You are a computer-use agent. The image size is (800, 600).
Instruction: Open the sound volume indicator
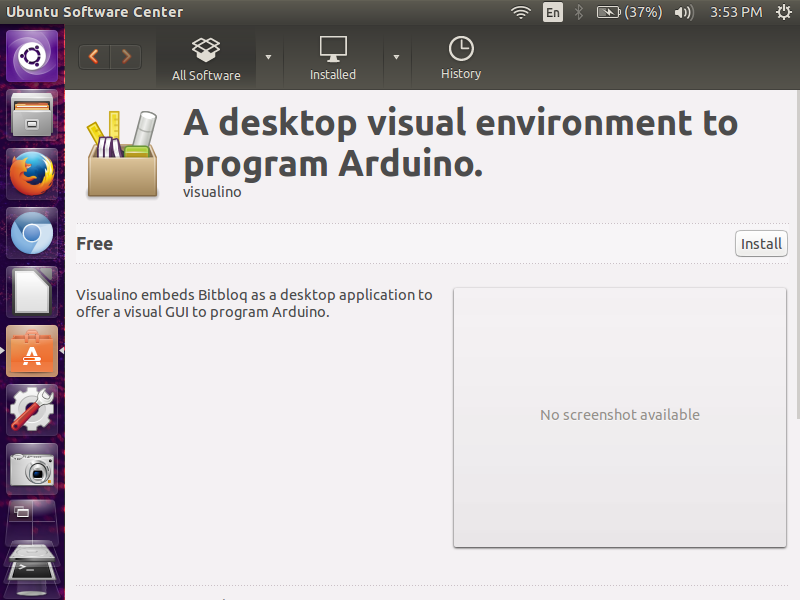pyautogui.click(x=684, y=12)
